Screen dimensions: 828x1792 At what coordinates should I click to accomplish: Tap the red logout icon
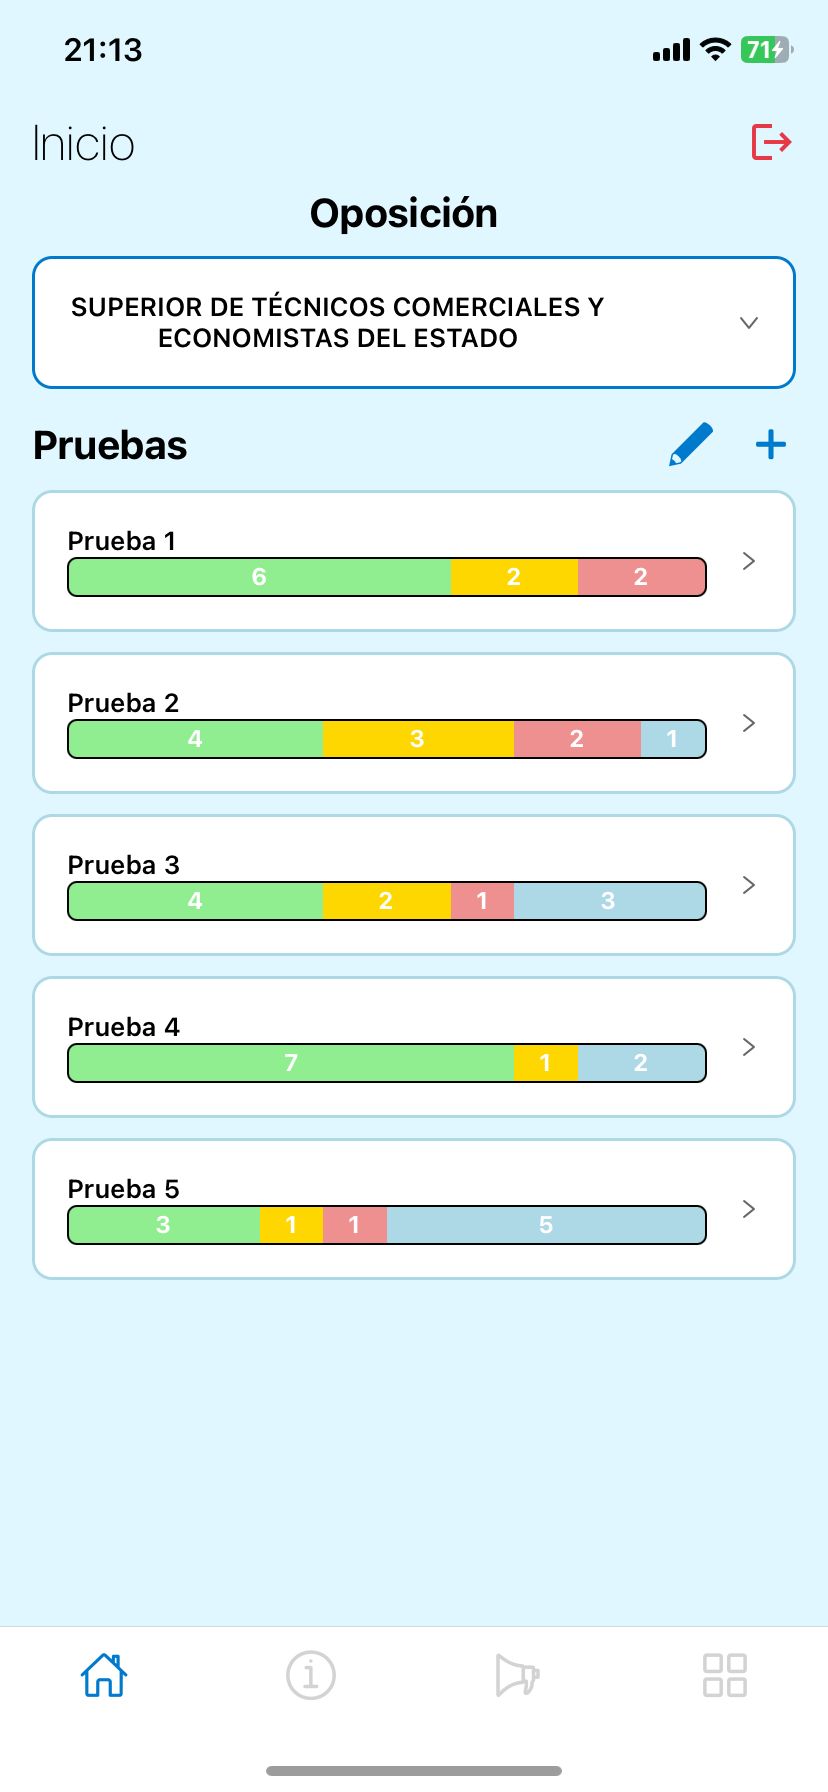tap(770, 143)
